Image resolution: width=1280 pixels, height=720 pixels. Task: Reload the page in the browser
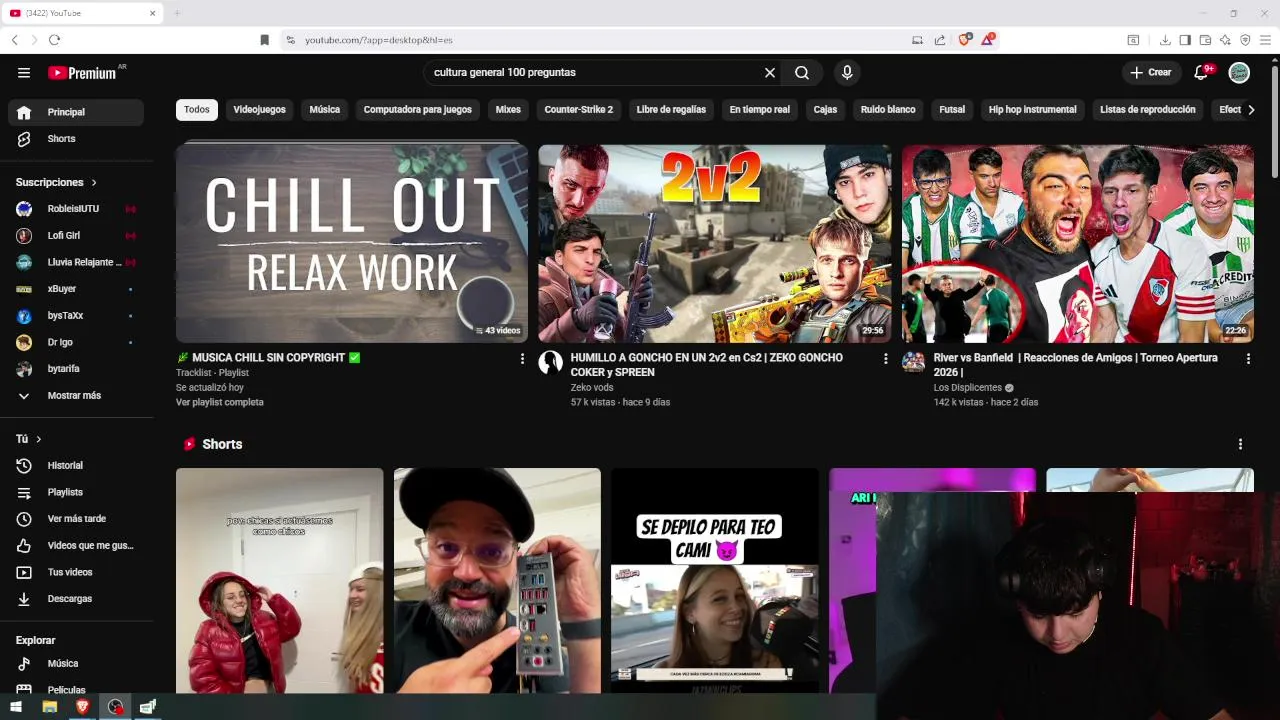tap(54, 40)
